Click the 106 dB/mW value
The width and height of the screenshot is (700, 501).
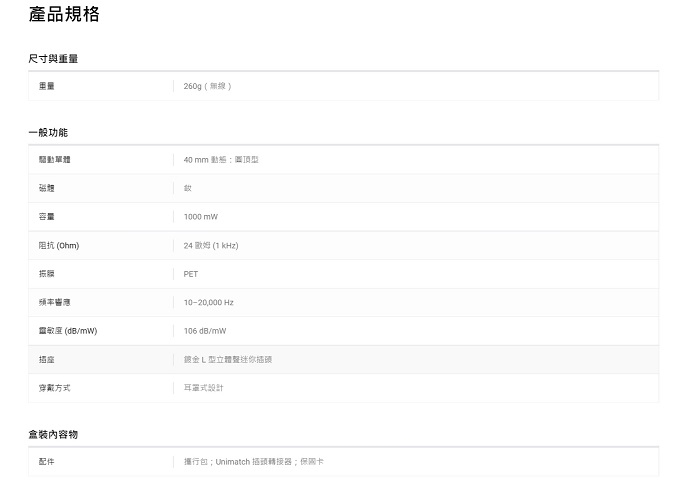(205, 331)
